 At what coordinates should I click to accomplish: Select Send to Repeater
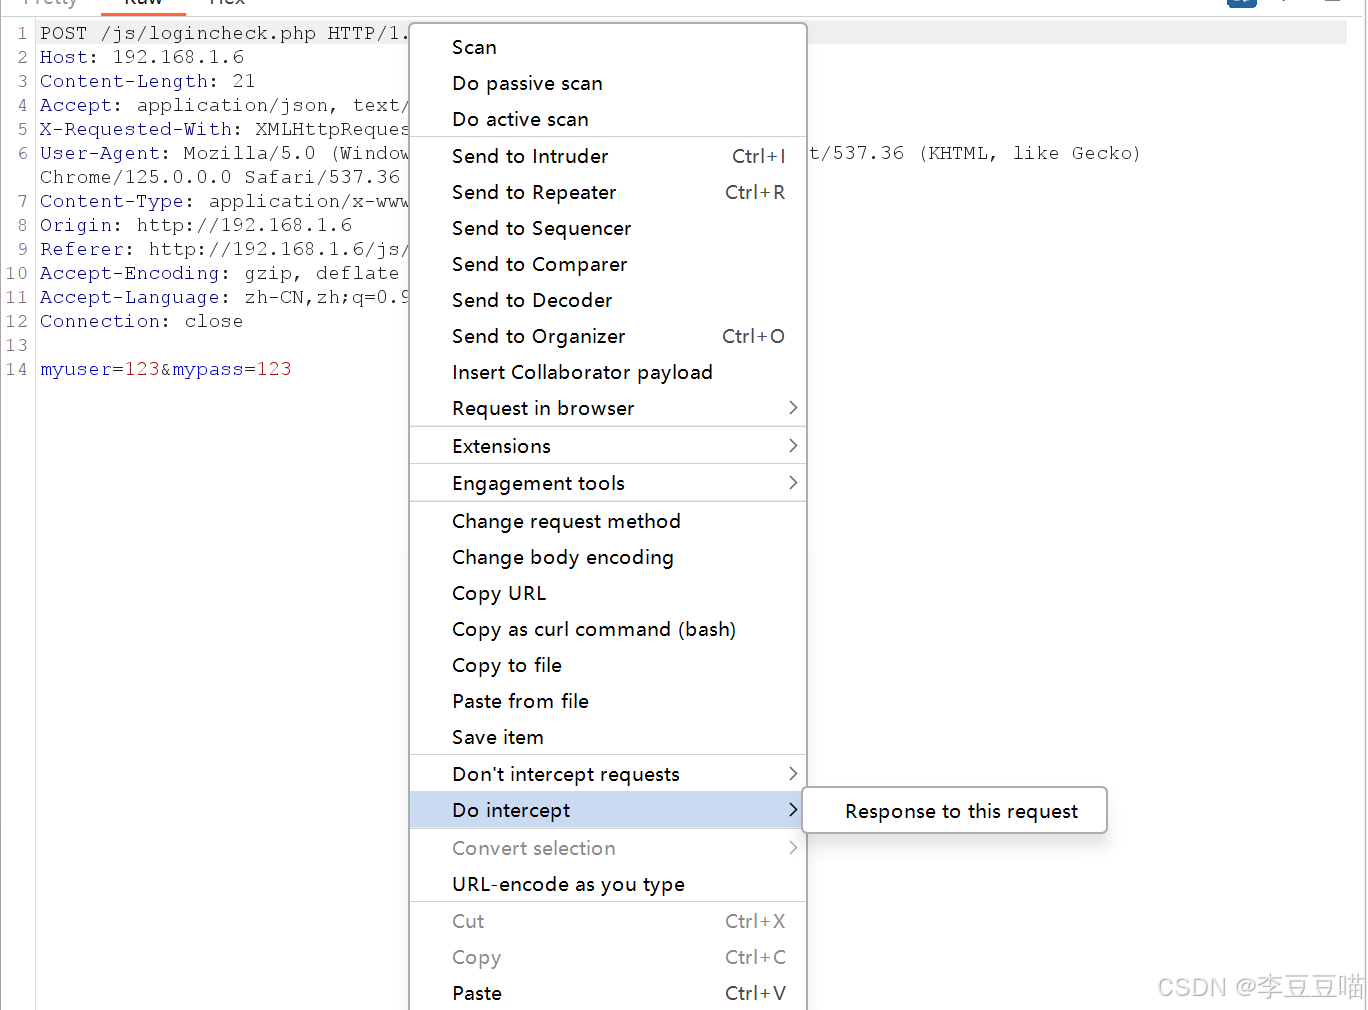(x=534, y=192)
